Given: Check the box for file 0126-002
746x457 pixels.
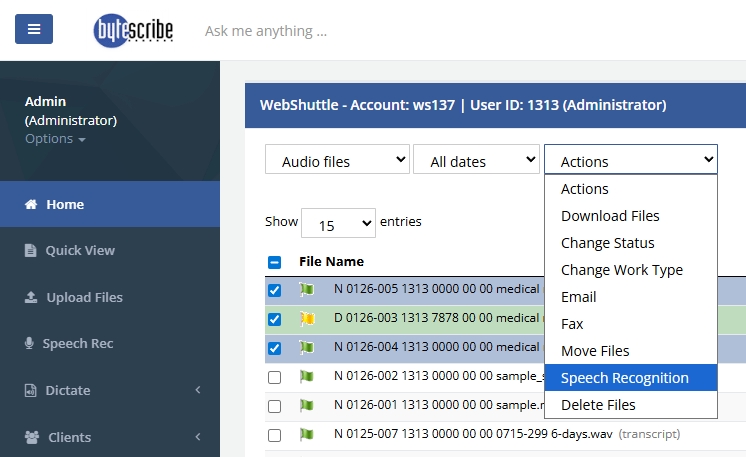Looking at the screenshot, I should tap(275, 377).
